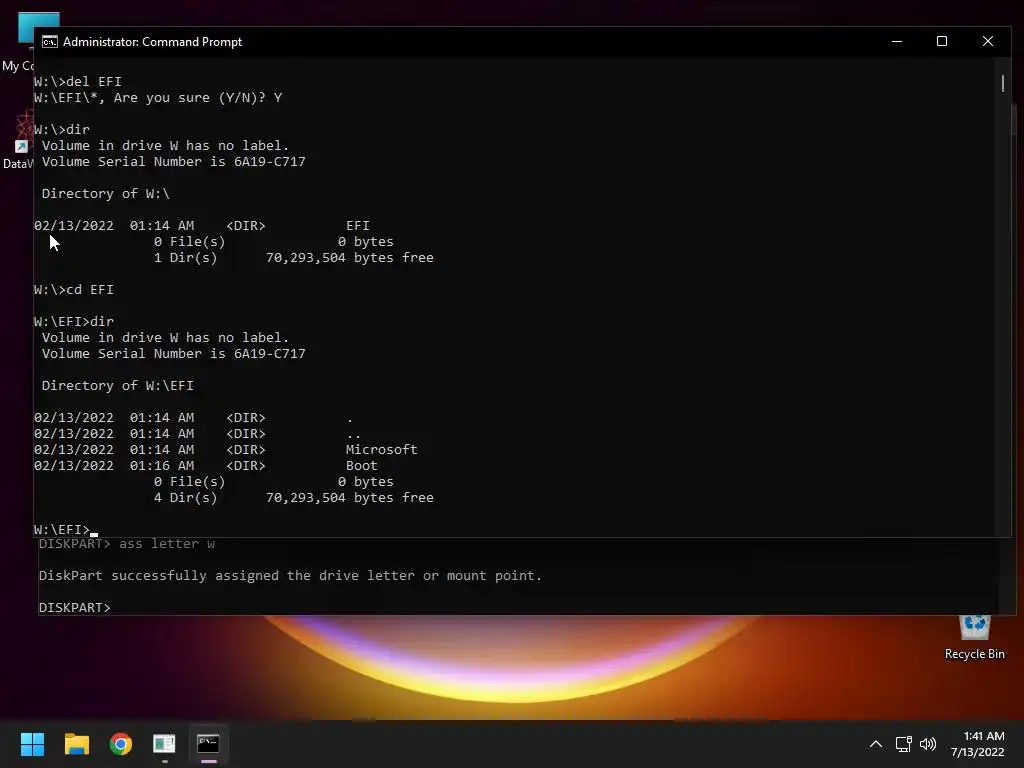
Task: Click the 'cd EFI' command line
Action: pos(74,290)
